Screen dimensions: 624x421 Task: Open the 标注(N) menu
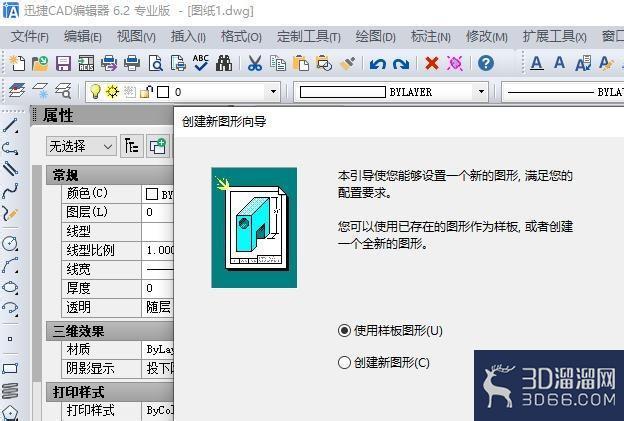[x=431, y=37]
